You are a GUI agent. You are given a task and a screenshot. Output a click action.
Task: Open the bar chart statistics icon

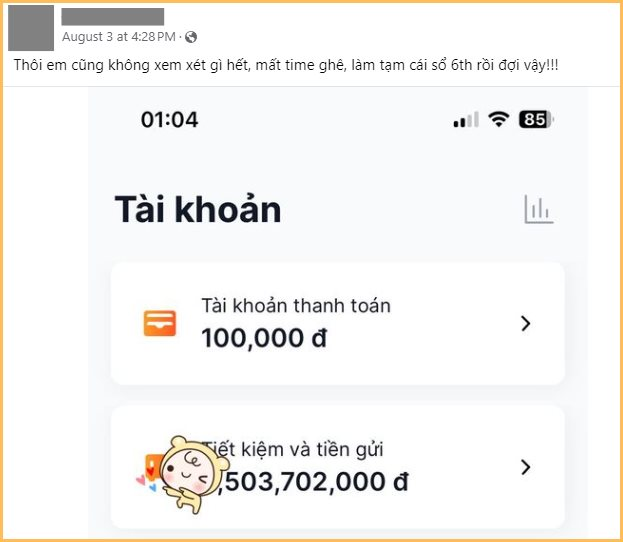tap(538, 209)
